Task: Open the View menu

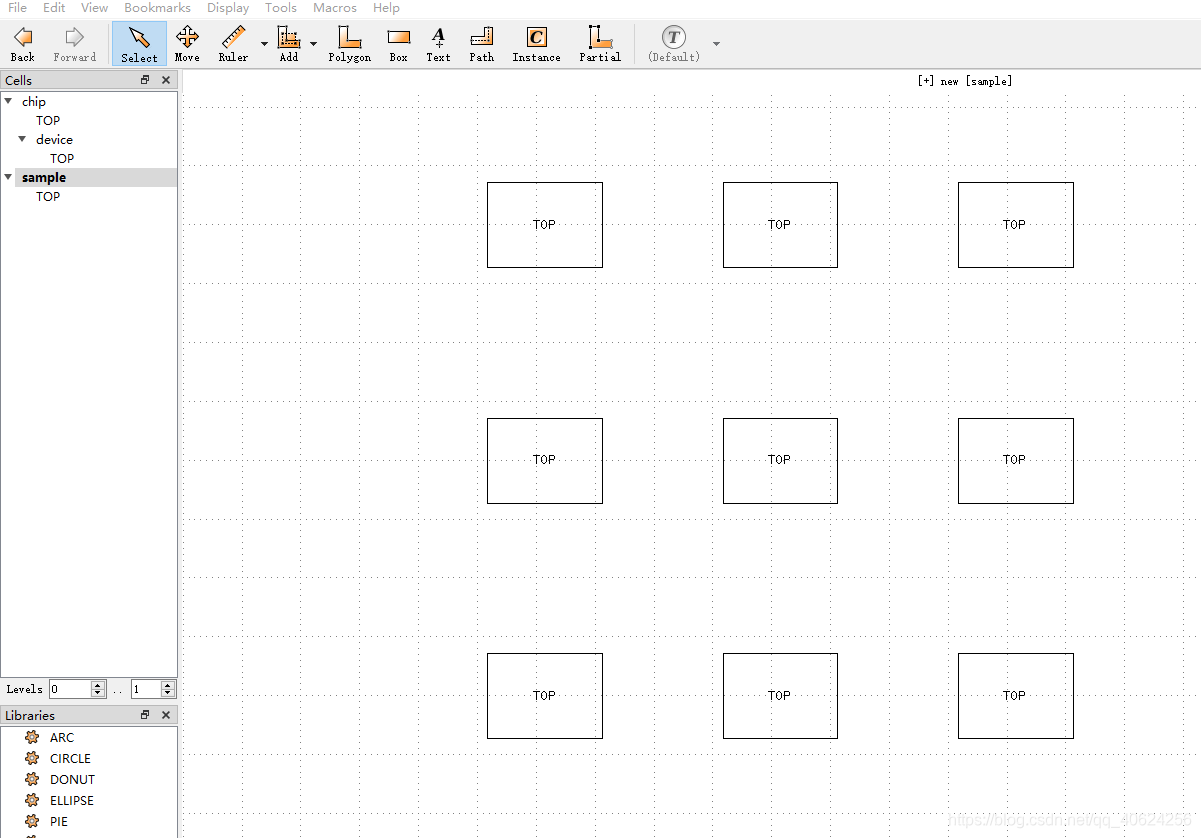Action: (x=95, y=8)
